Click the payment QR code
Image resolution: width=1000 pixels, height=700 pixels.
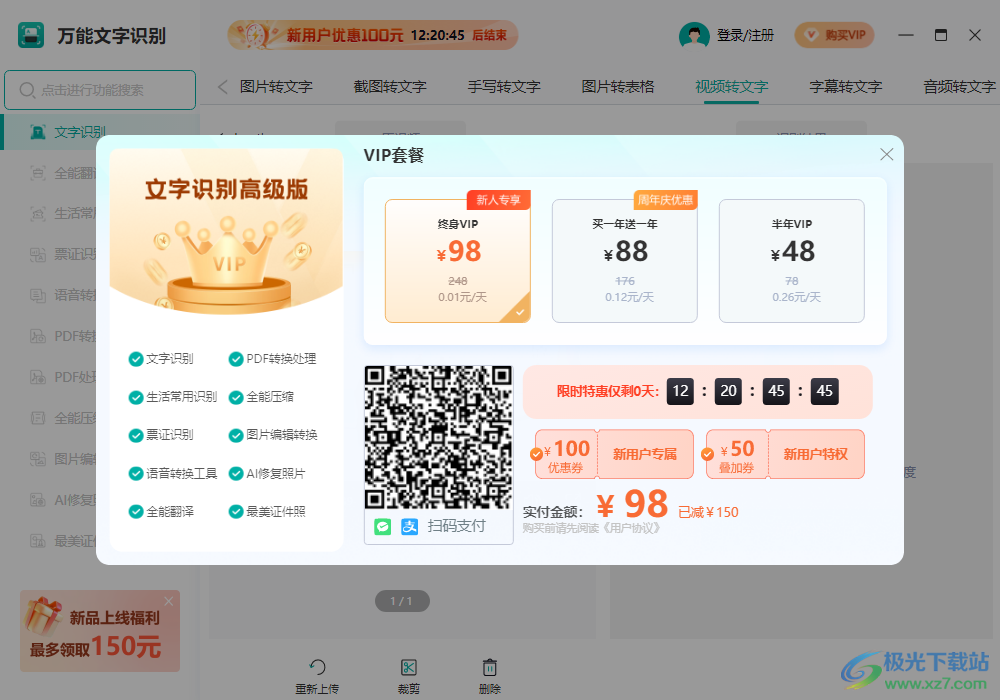[x=438, y=437]
